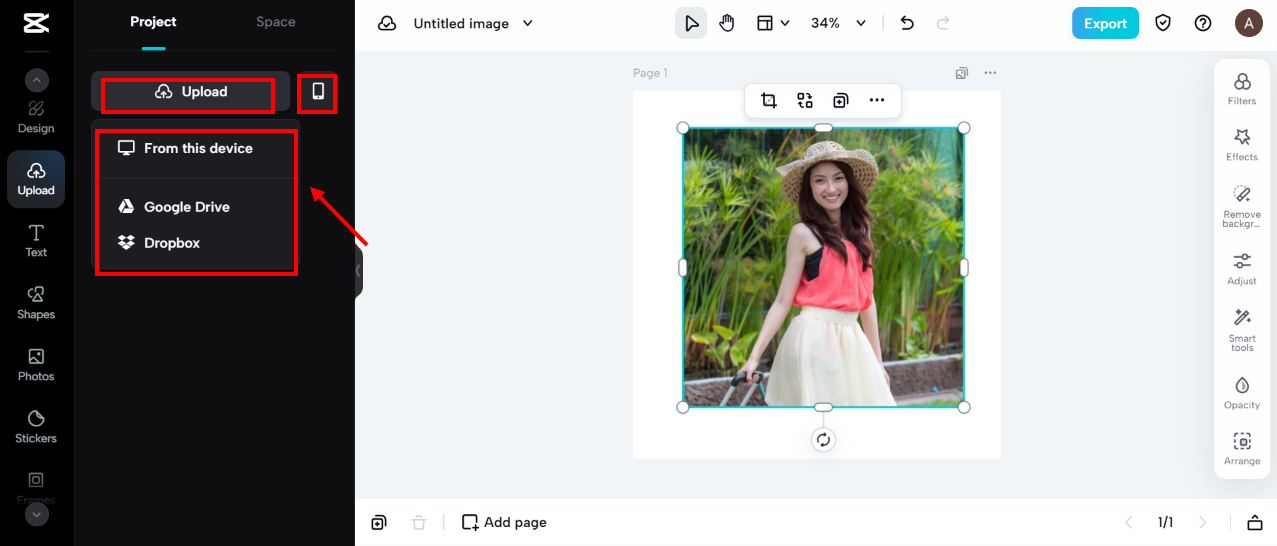
Task: Select the pointer select tool
Action: [691, 23]
